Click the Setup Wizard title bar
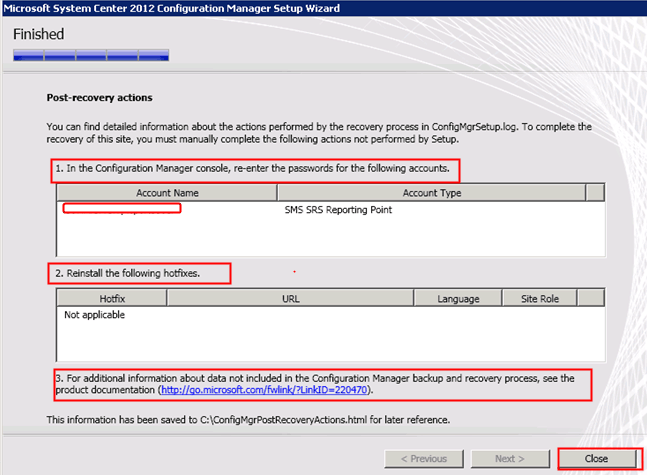The height and width of the screenshot is (475, 647). (x=324, y=8)
